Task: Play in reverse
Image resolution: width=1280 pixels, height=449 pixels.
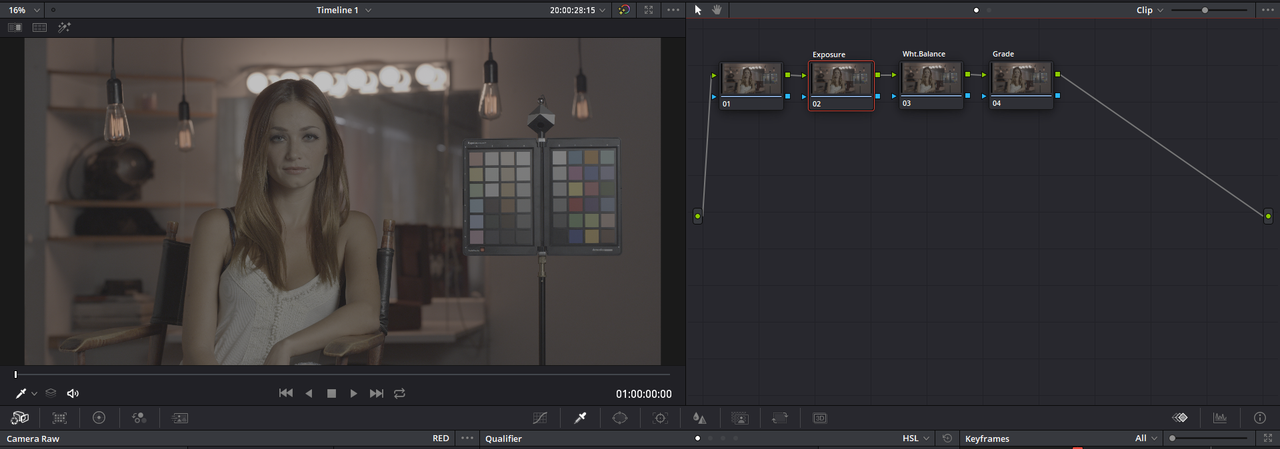Action: pyautogui.click(x=309, y=394)
